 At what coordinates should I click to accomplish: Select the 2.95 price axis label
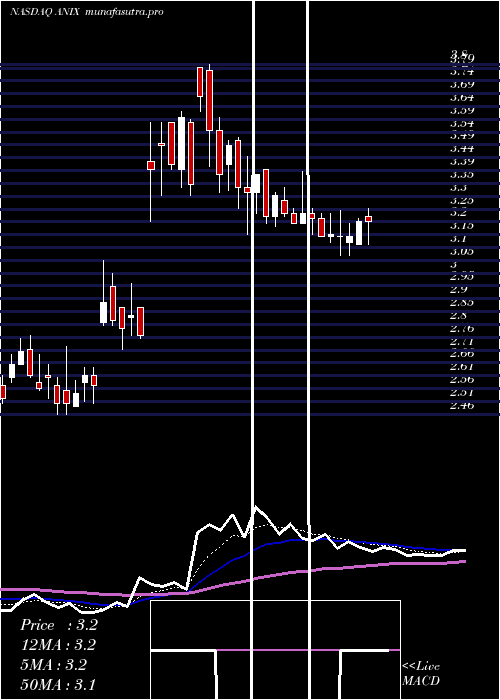click(462, 276)
